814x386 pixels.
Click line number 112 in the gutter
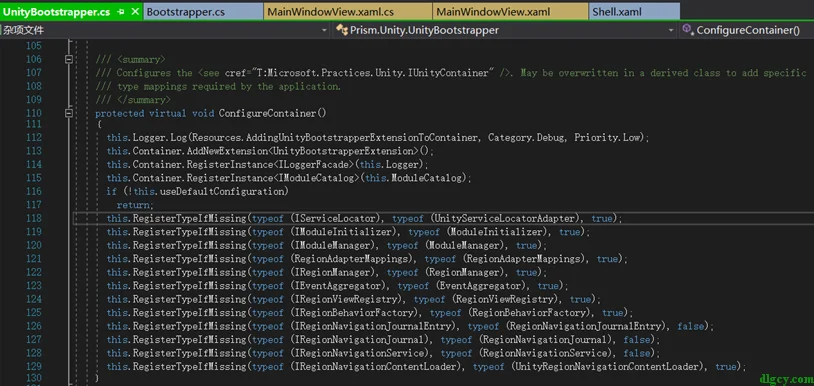(33, 137)
